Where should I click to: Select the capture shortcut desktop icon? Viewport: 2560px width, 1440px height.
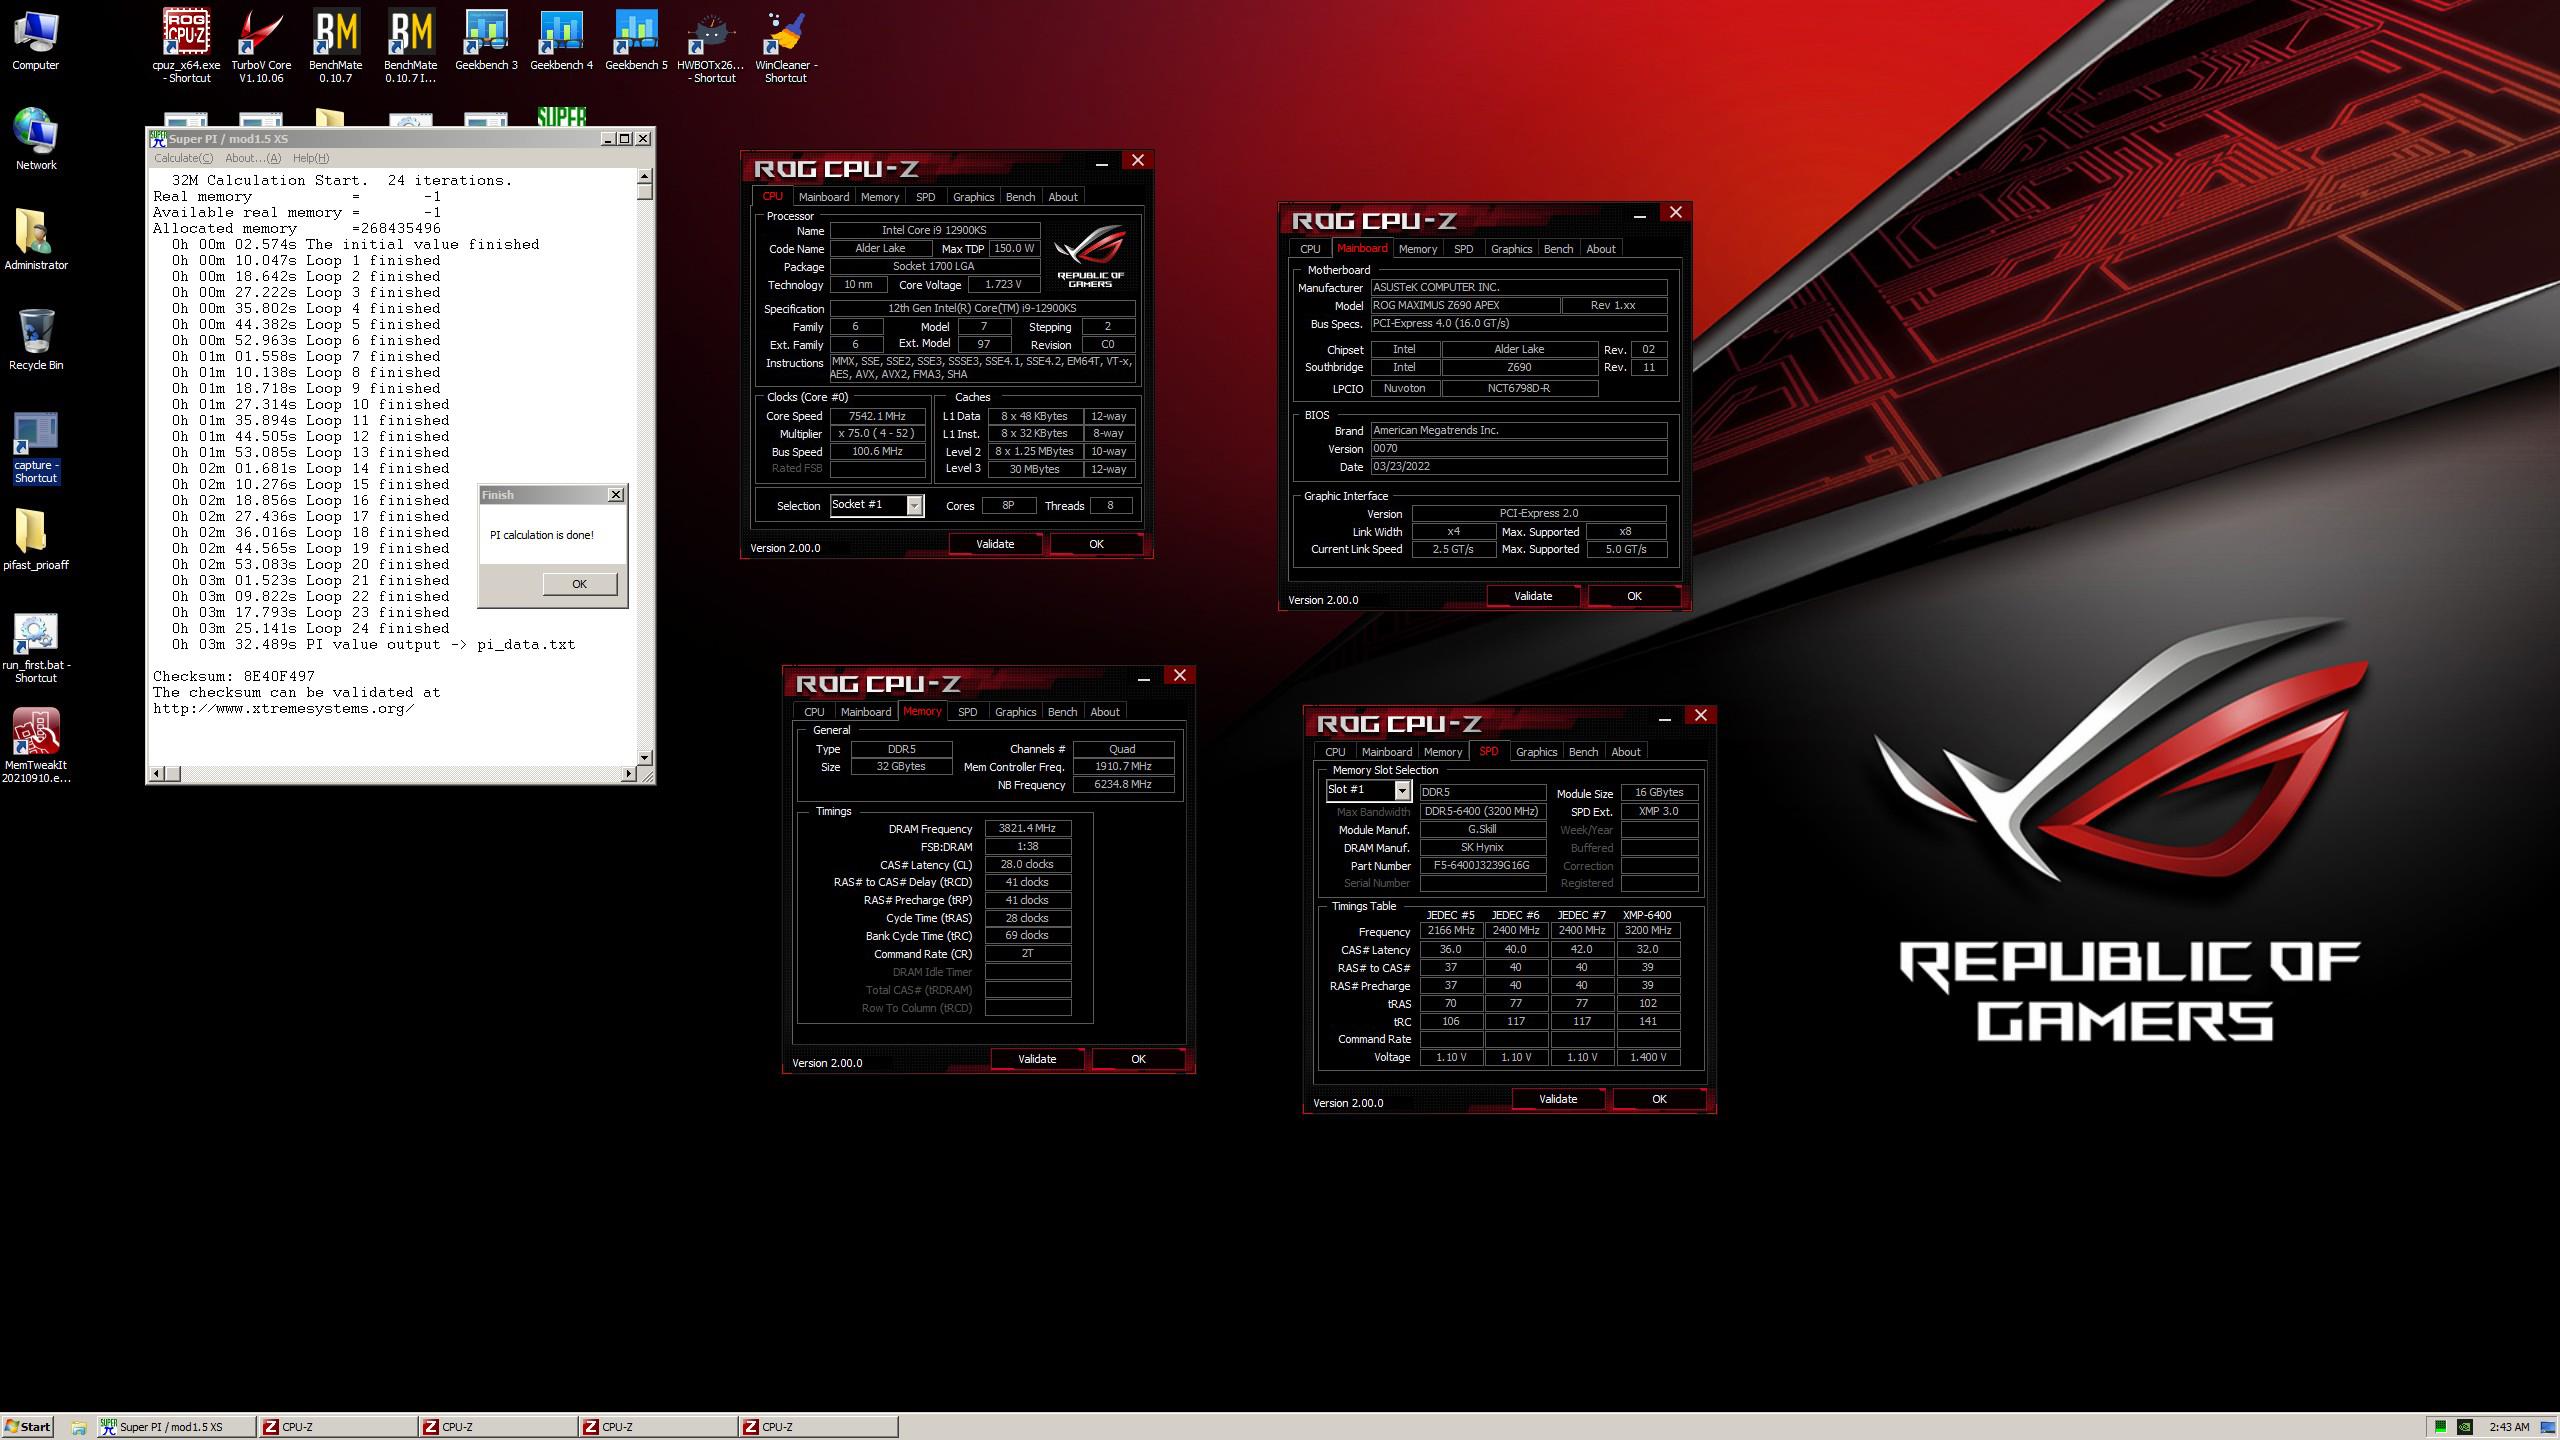pyautogui.click(x=36, y=447)
